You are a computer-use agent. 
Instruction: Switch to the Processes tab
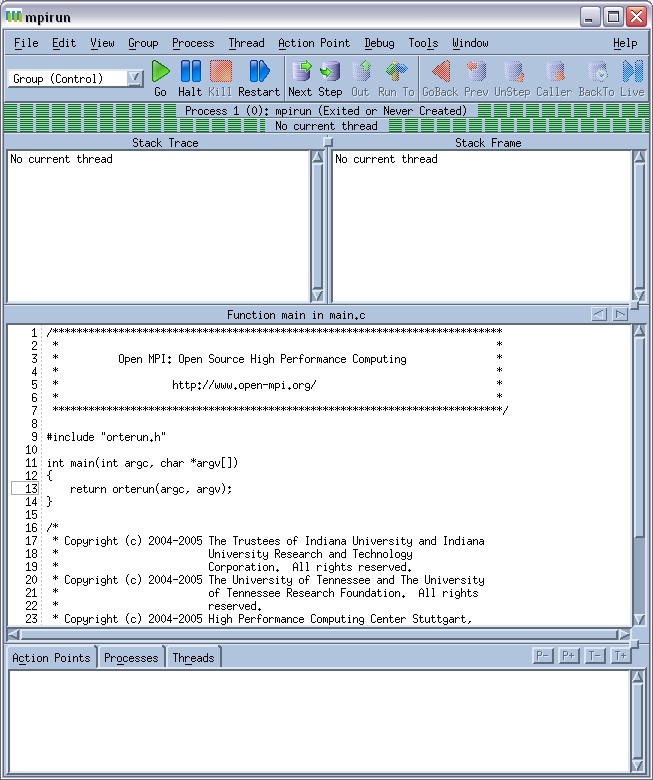(131, 658)
